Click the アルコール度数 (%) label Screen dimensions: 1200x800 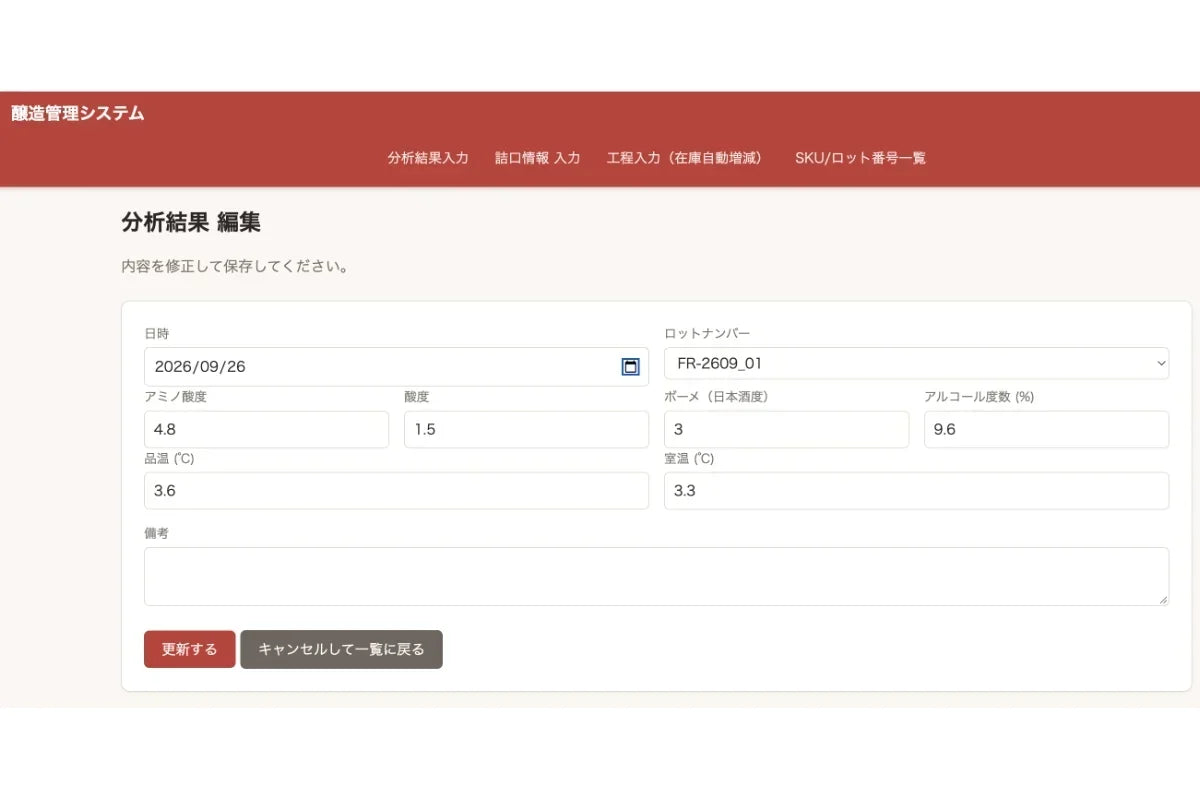tap(979, 397)
